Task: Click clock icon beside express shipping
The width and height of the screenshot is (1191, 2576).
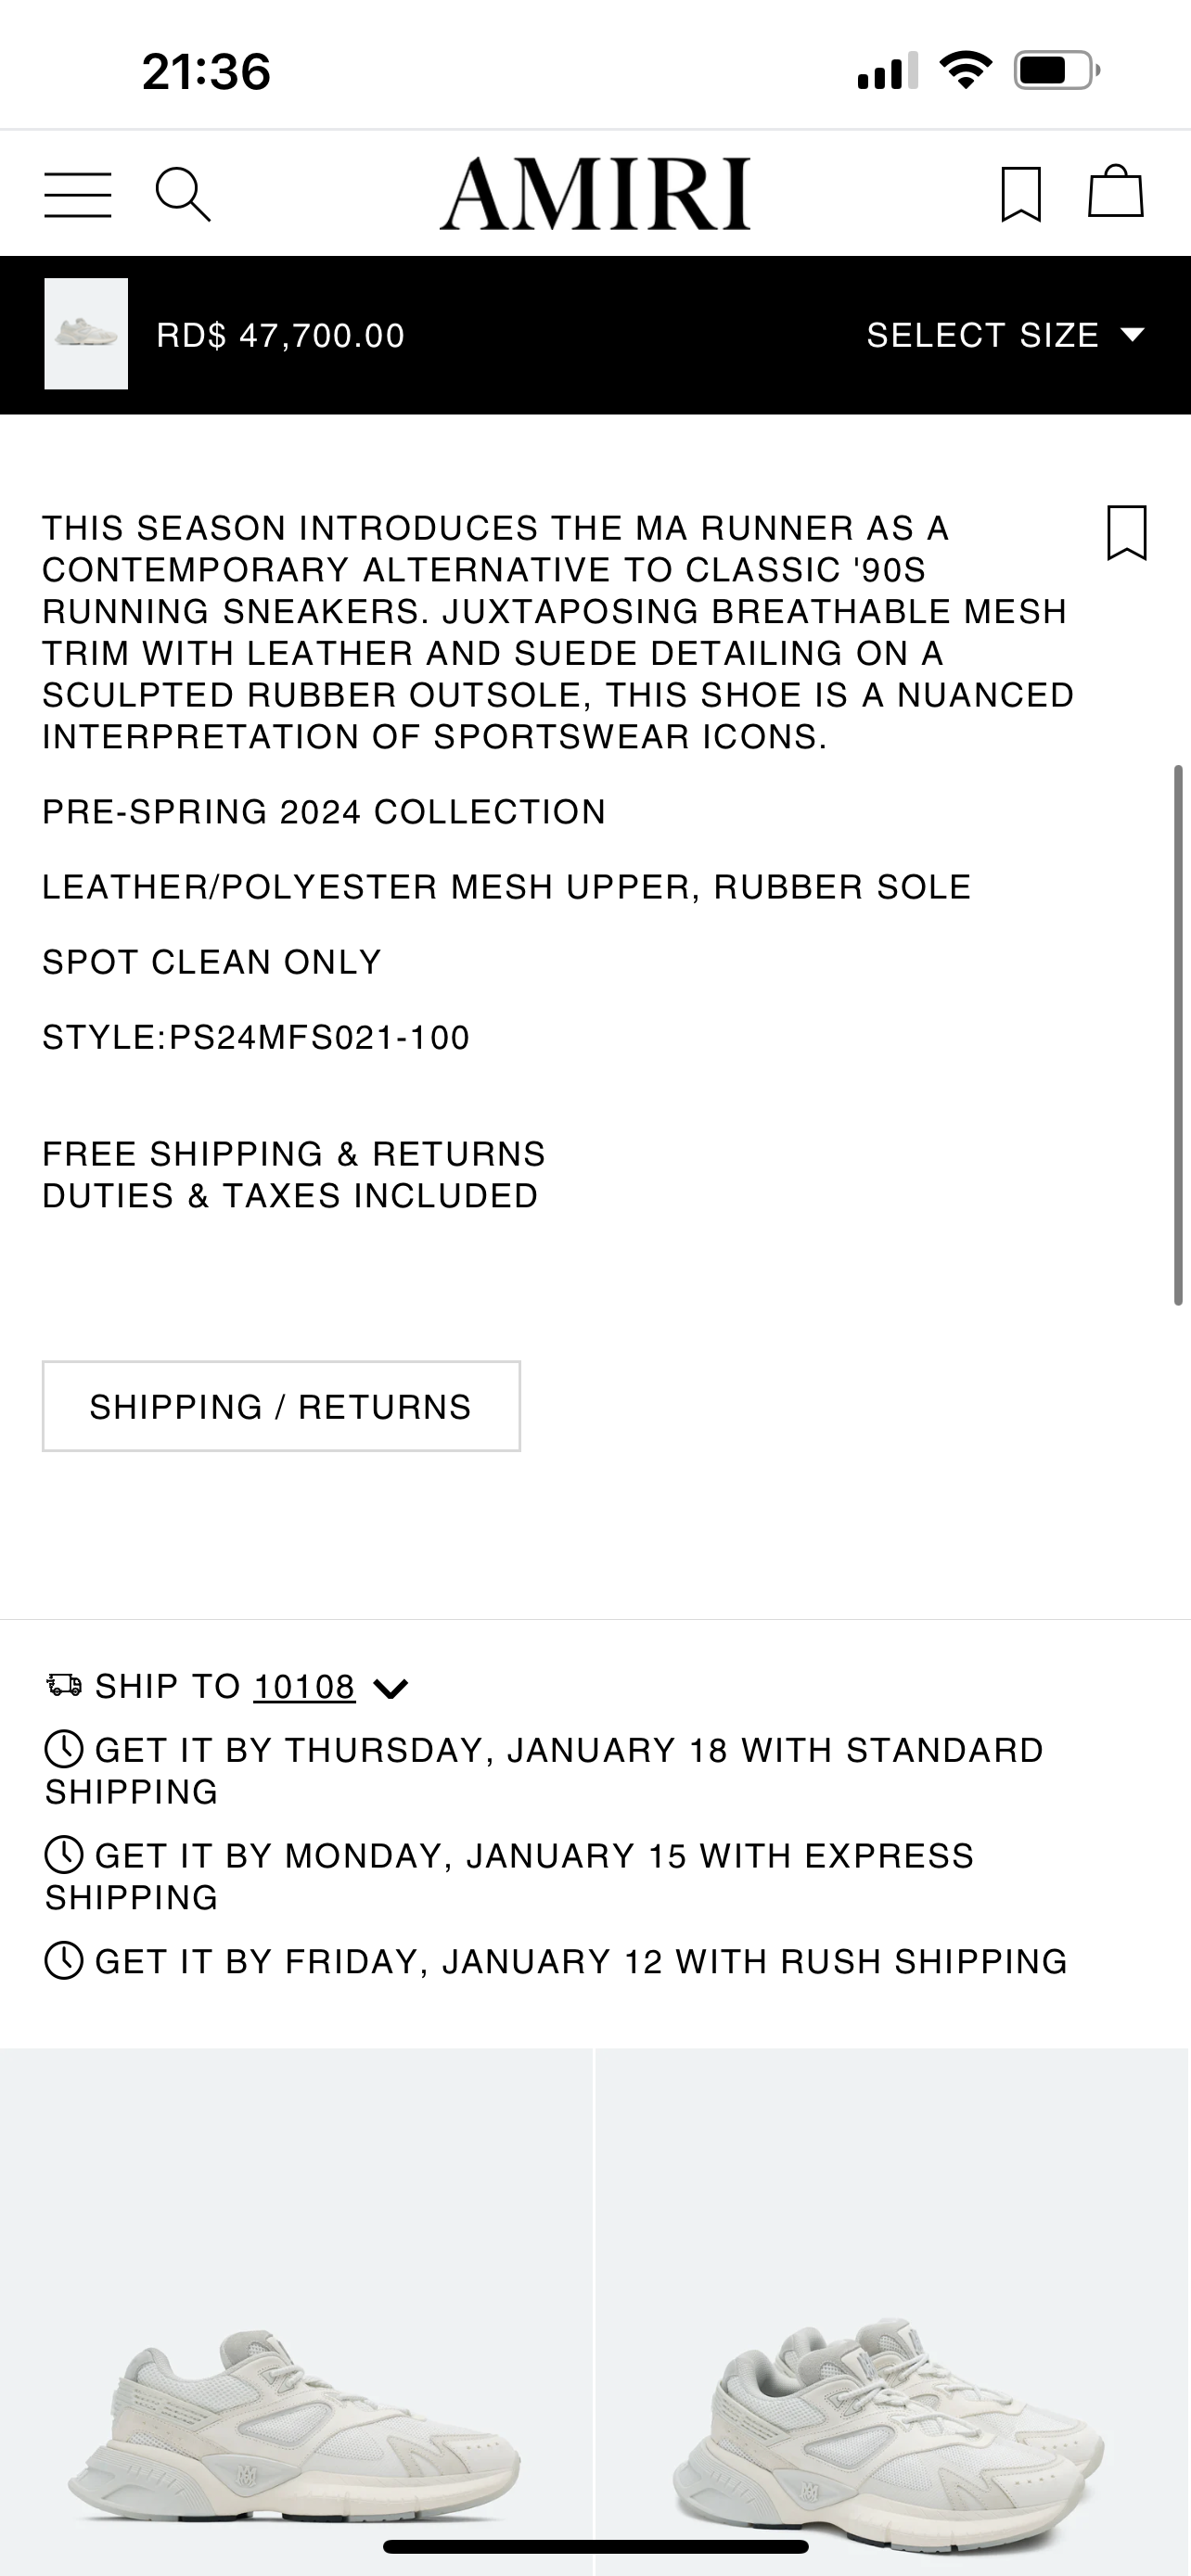Action: [x=64, y=1856]
